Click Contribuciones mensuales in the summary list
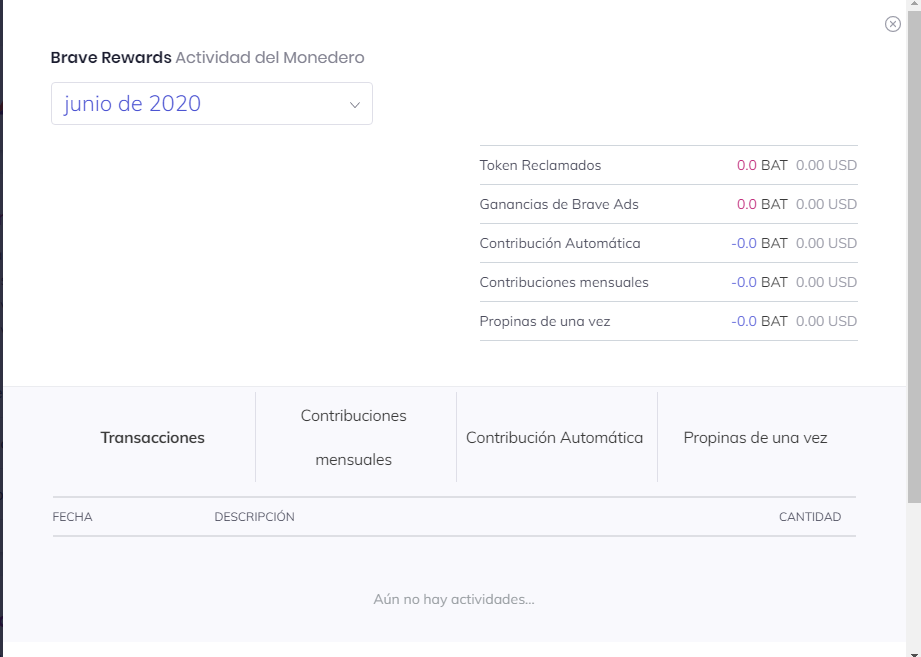This screenshot has width=921, height=657. click(564, 282)
